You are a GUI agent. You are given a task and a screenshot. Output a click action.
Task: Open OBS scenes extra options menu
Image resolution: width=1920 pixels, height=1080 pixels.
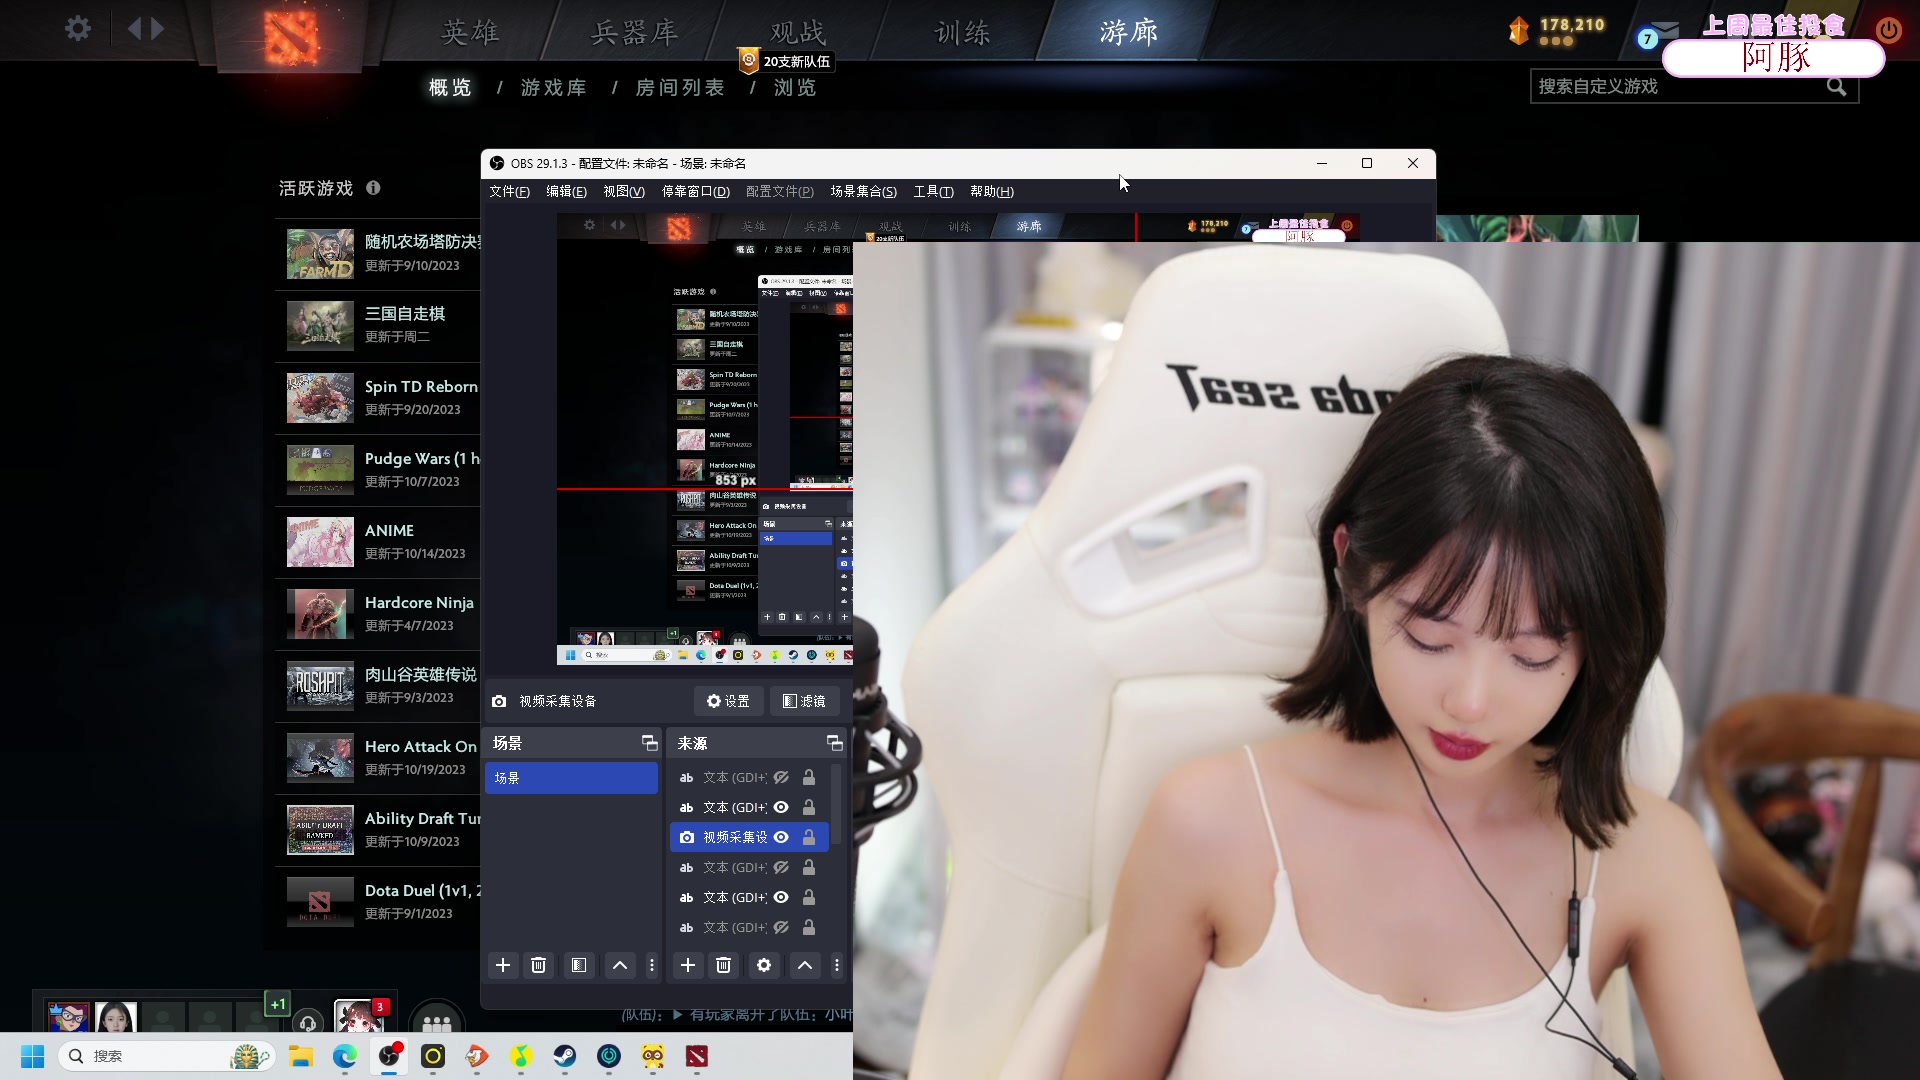(x=652, y=965)
